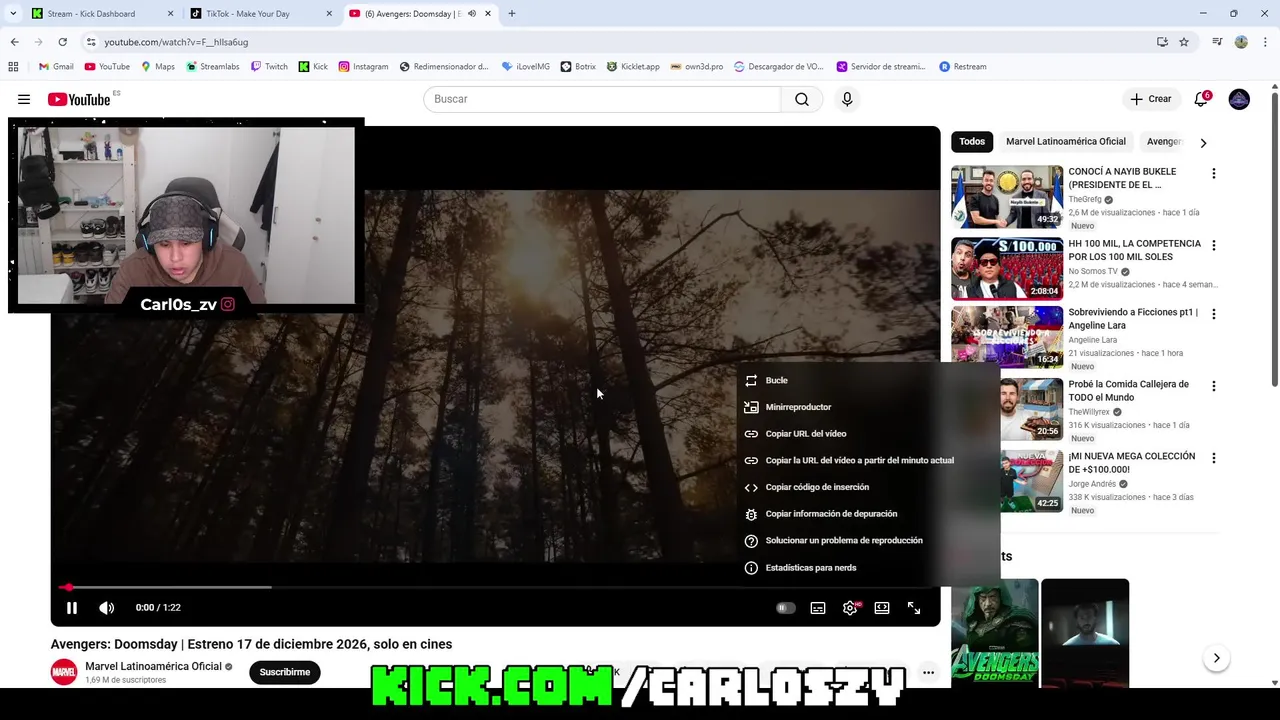
Task: Open options for MEGA COLECCIÓN video
Action: pyautogui.click(x=1214, y=457)
